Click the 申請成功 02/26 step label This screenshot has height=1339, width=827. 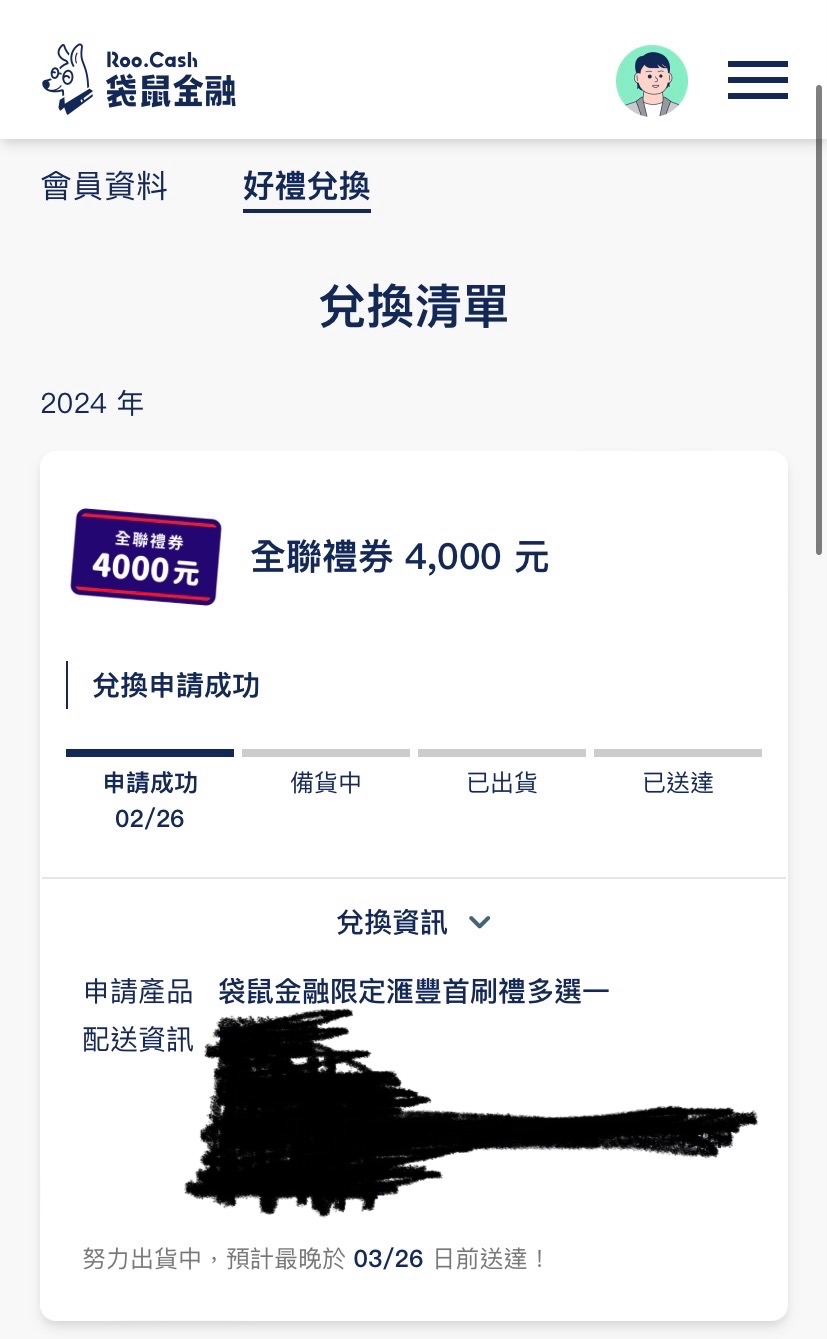[x=150, y=800]
